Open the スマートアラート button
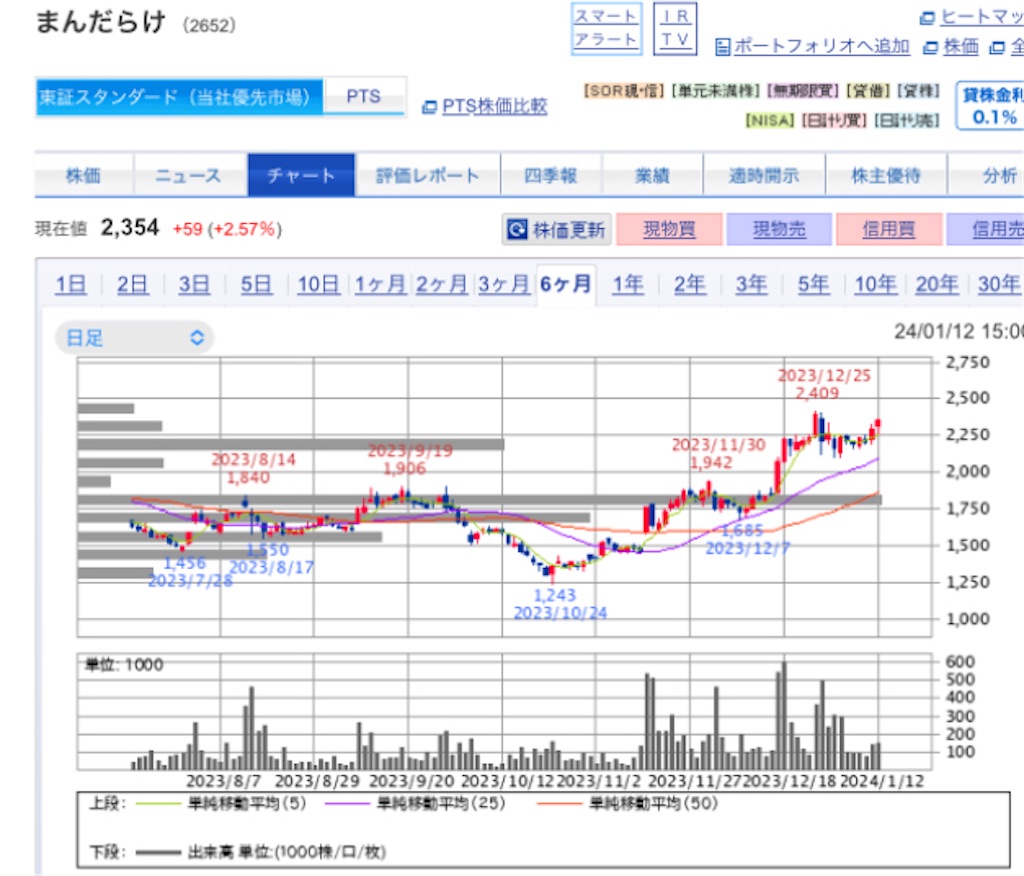The height and width of the screenshot is (876, 1024). point(606,29)
